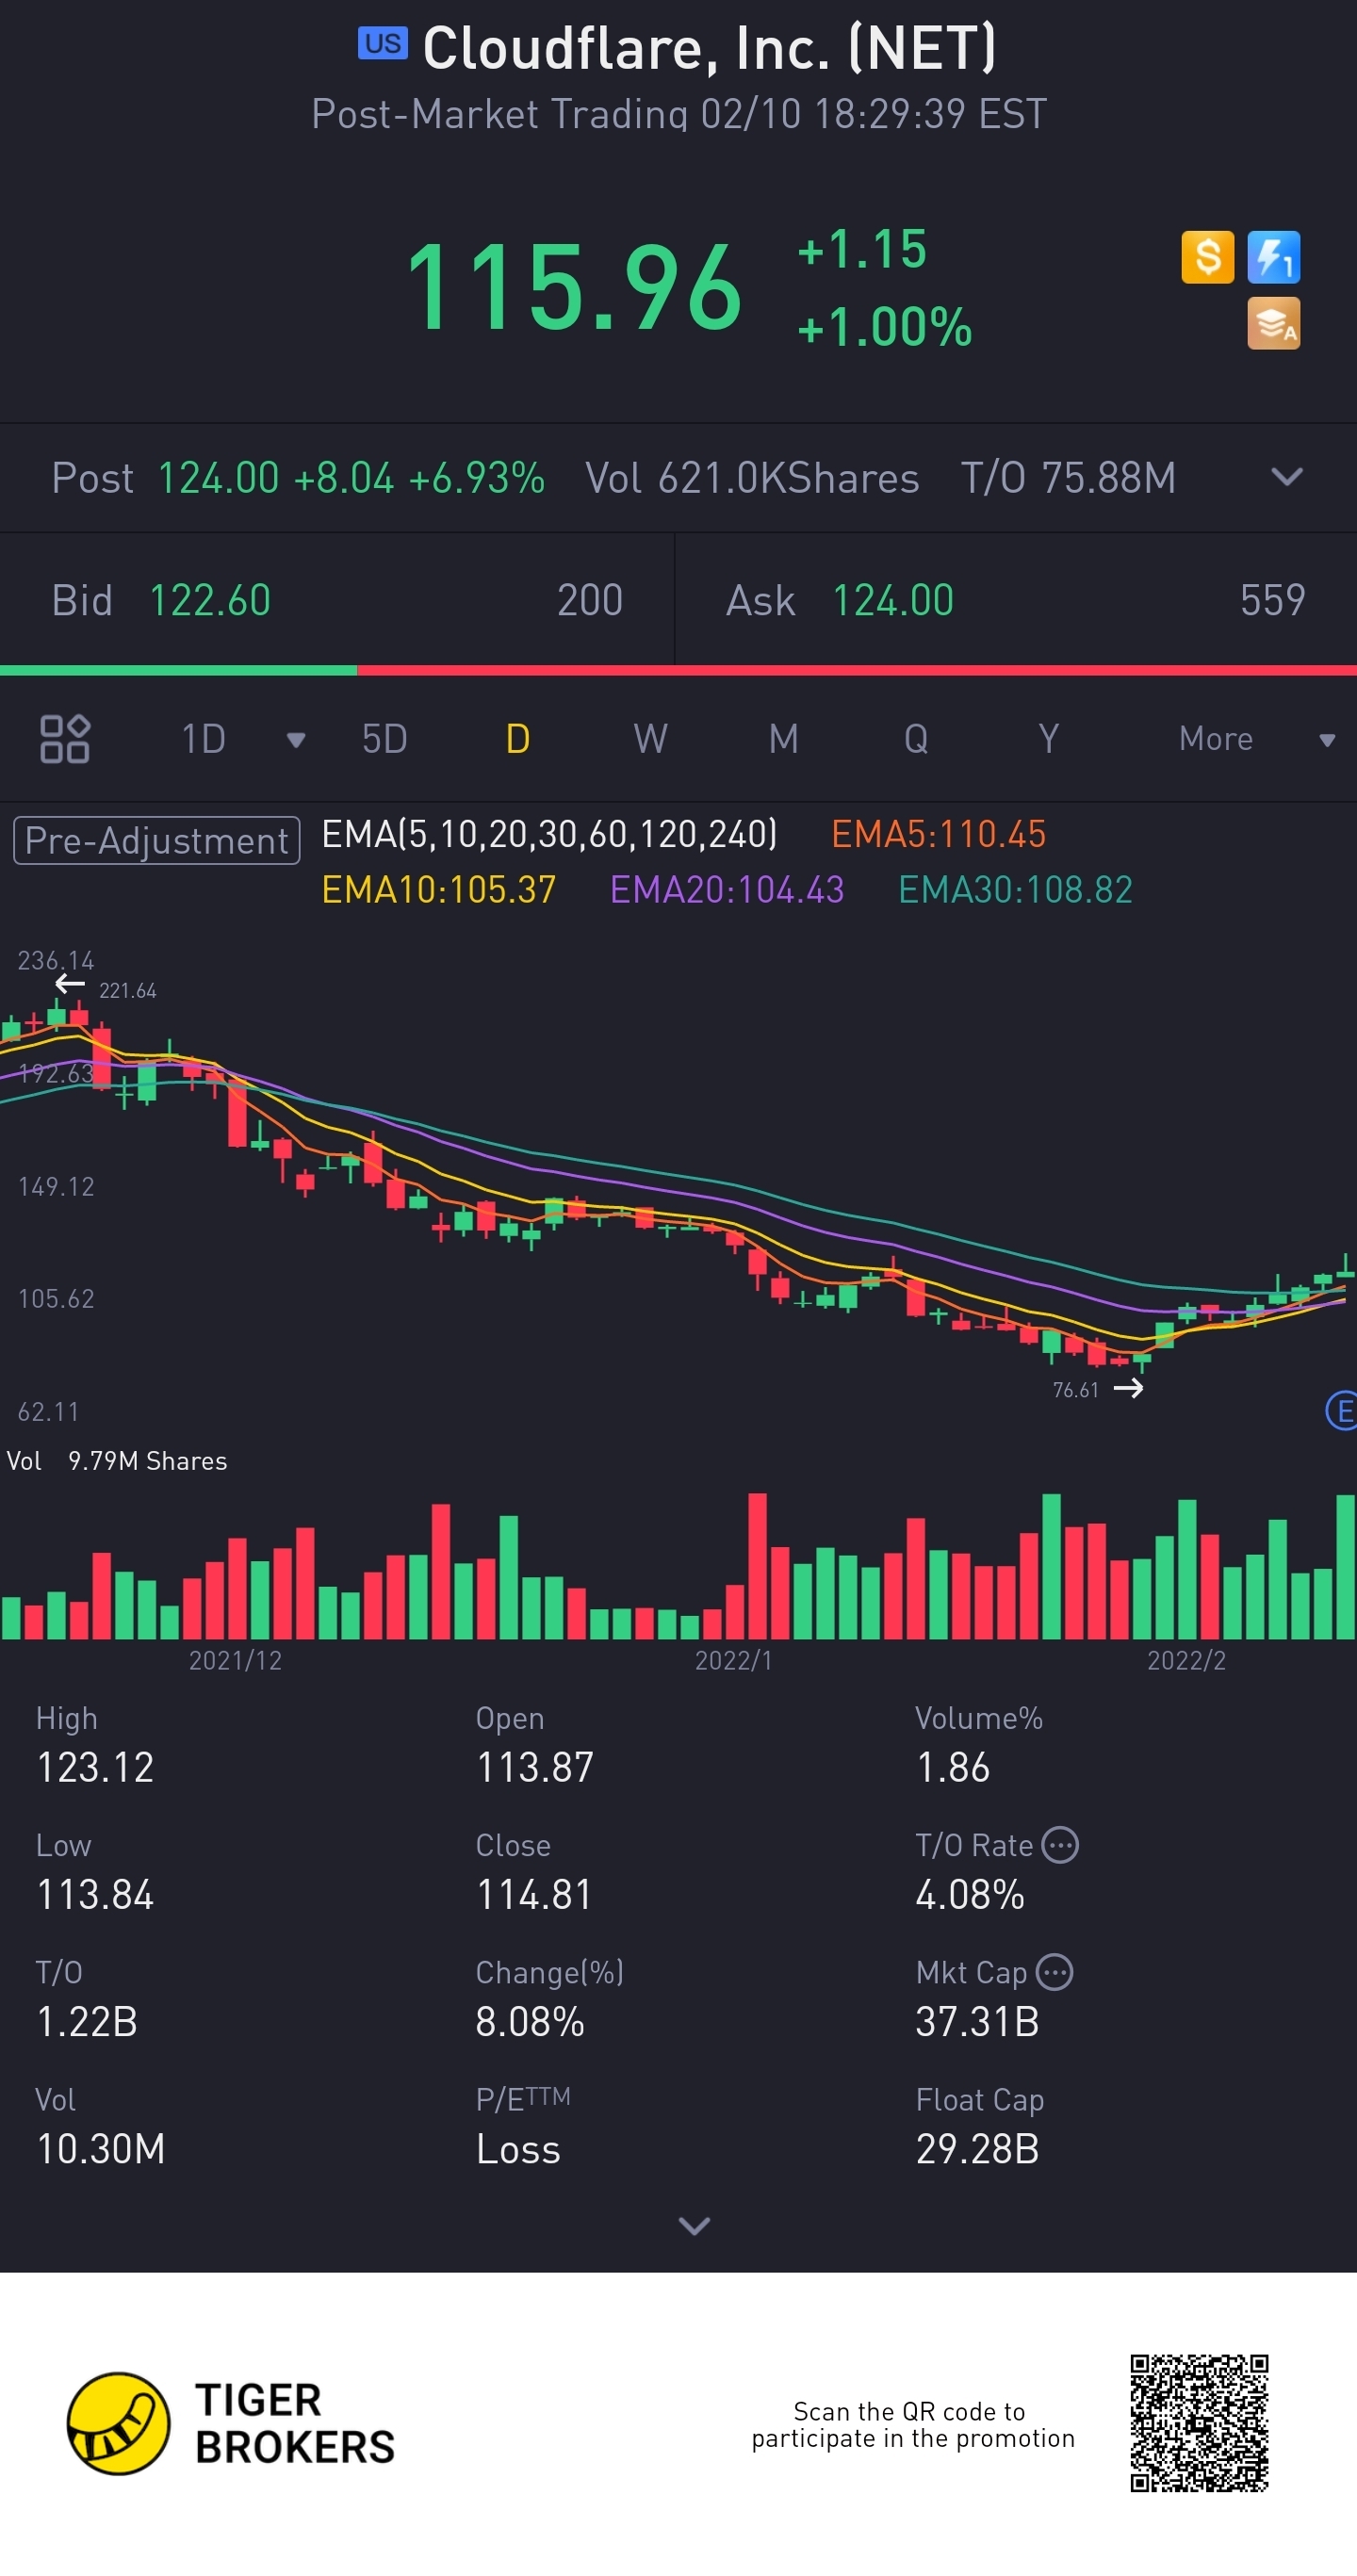
Task: Tap the Ask price 124.00
Action: 892,600
